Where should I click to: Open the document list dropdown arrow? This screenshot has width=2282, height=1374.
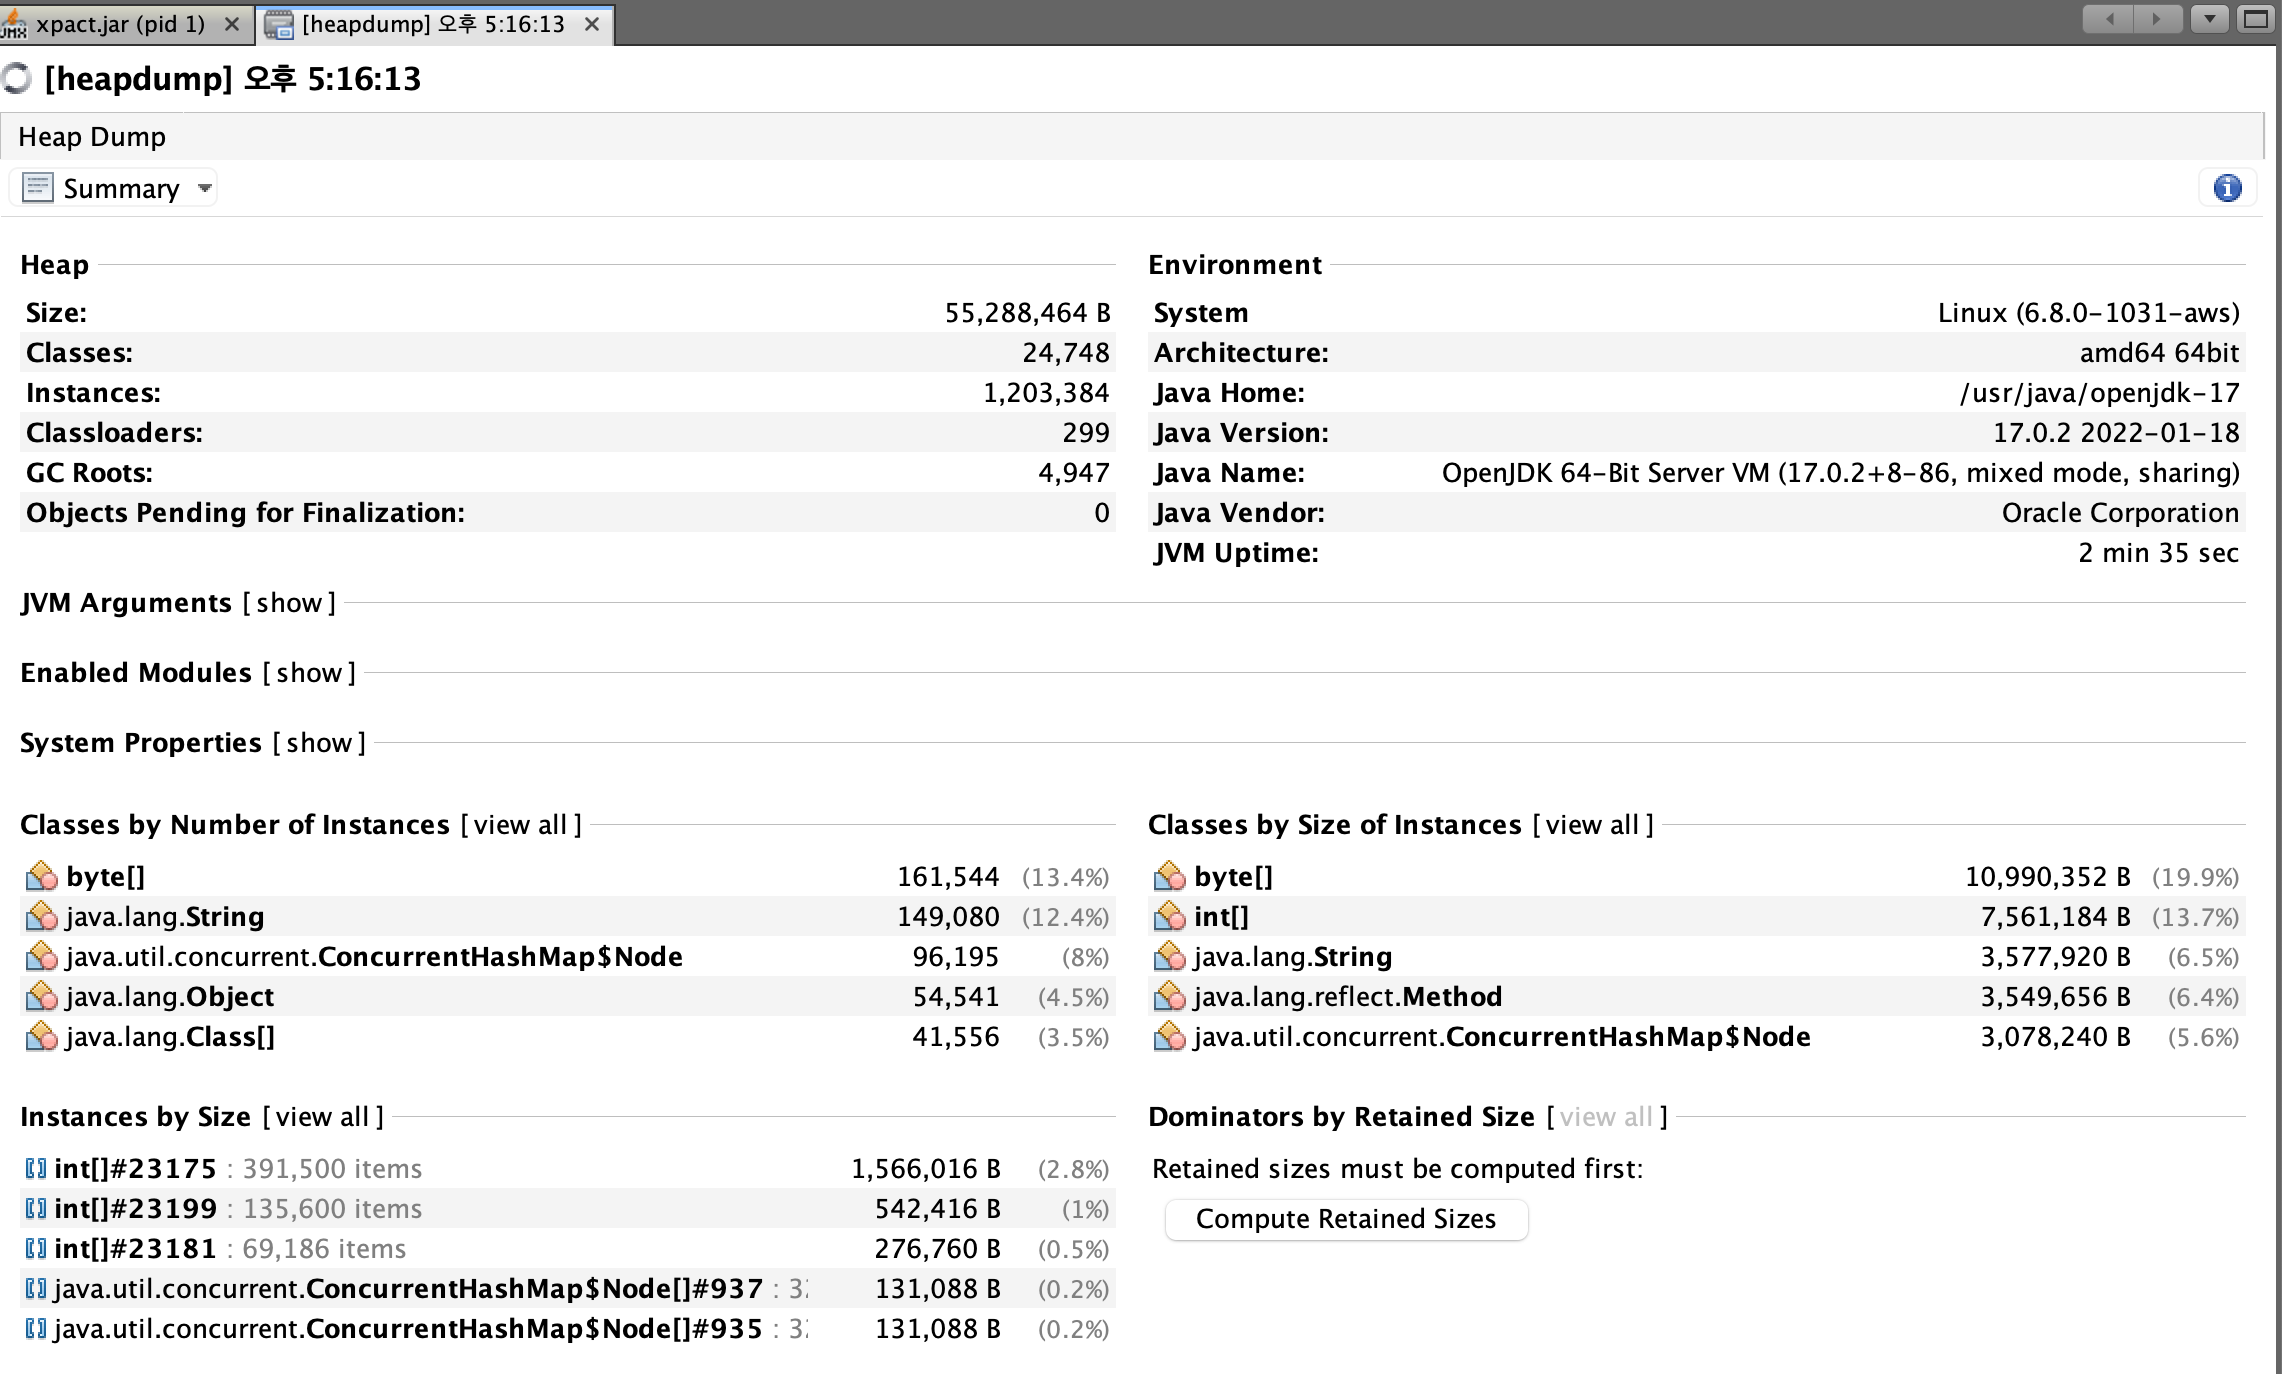2209,19
